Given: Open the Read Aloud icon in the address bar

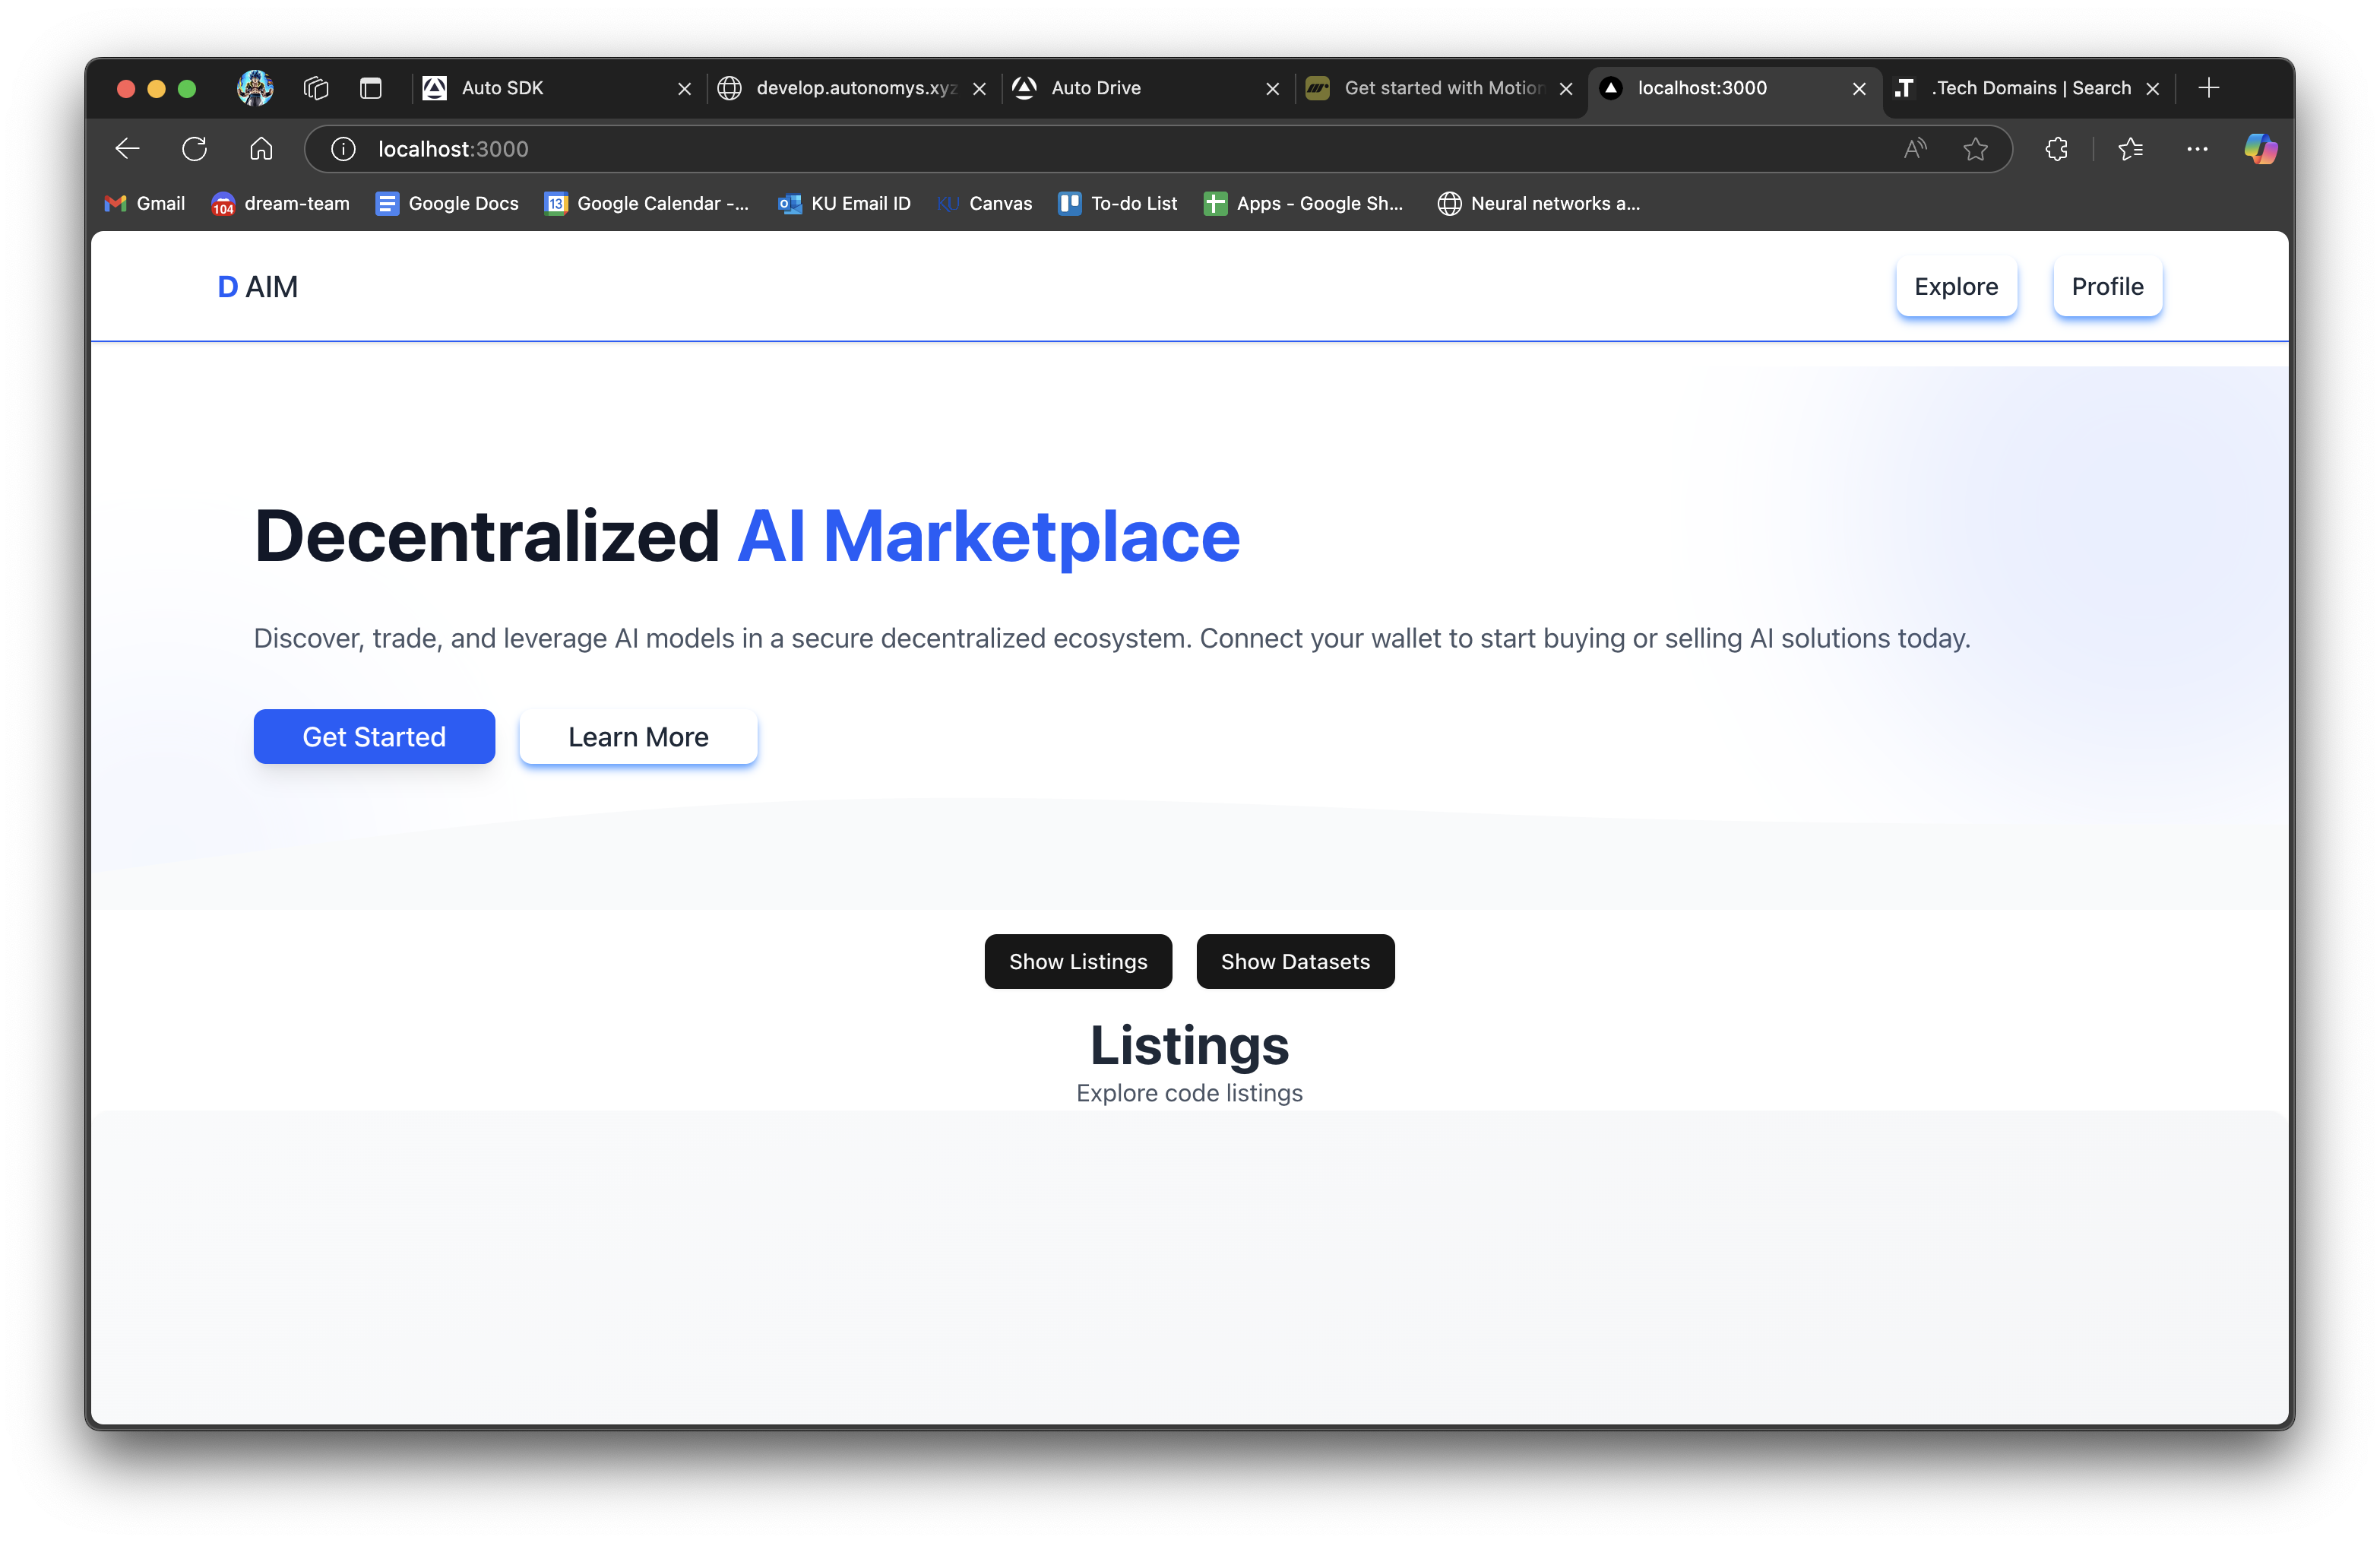Looking at the screenshot, I should (x=1914, y=149).
